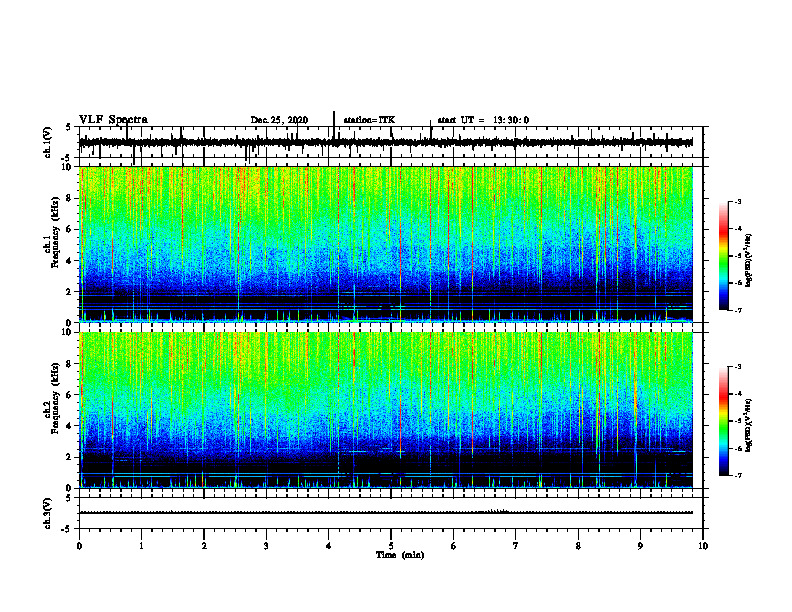
Task: Click the "8" kHz tick of ch.2 spectrogram
Action: pyautogui.click(x=70, y=364)
